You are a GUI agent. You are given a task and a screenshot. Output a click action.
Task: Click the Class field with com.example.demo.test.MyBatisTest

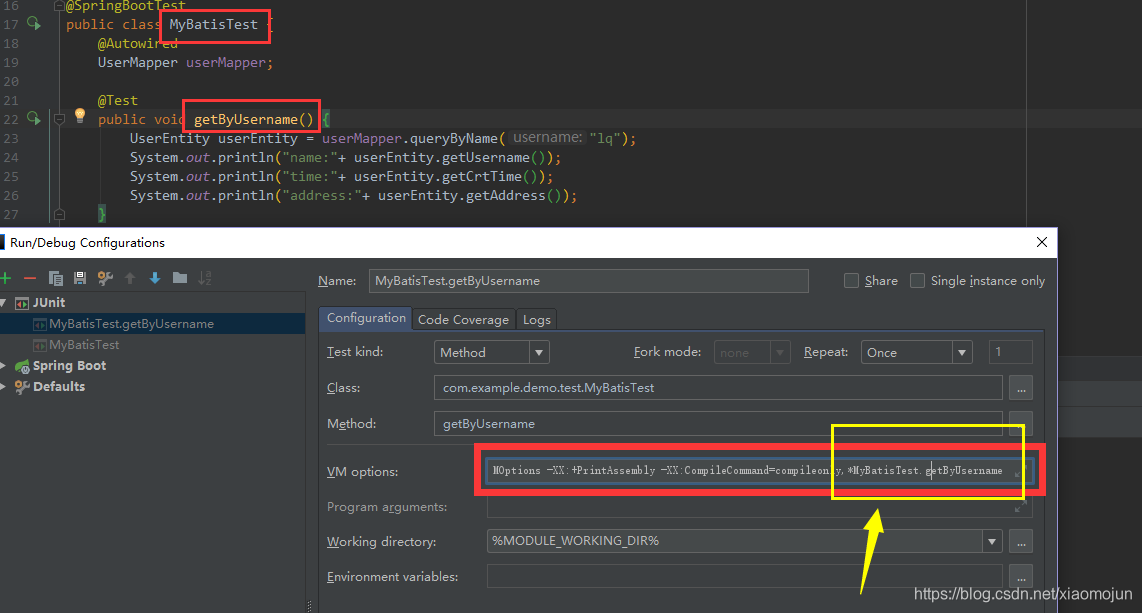click(718, 388)
